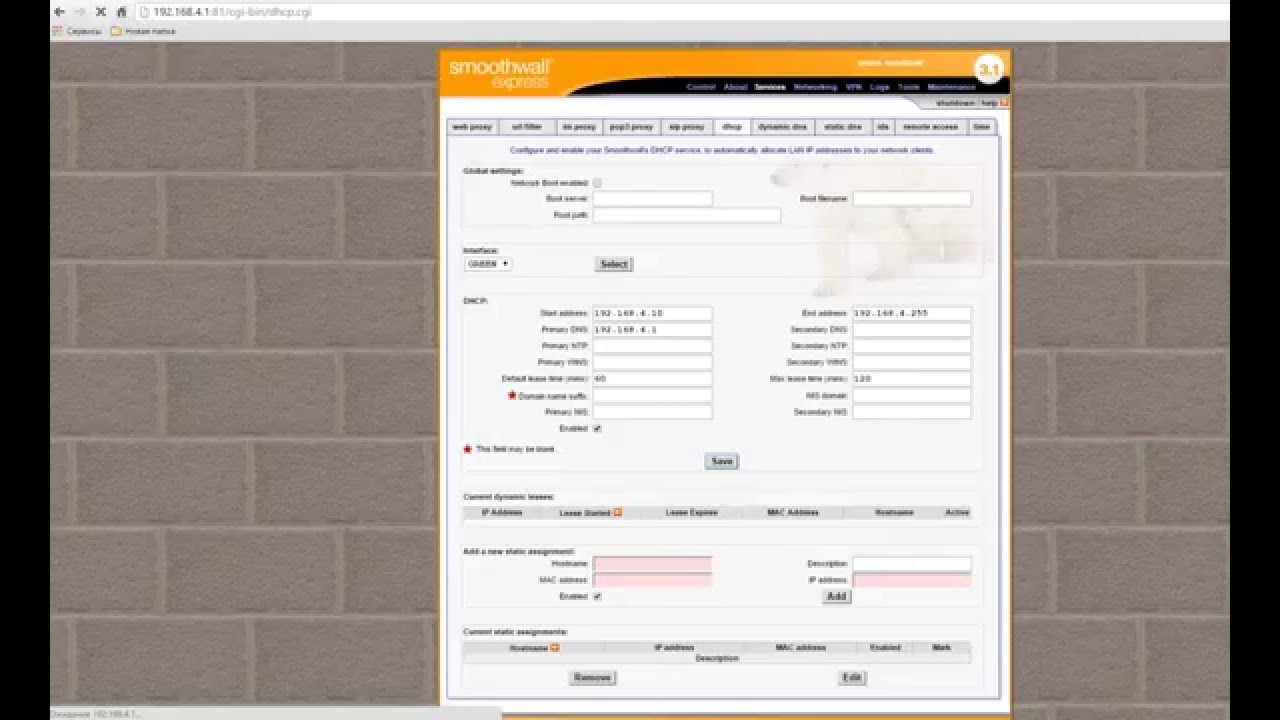This screenshot has height=720, width=1280.
Task: Click the Primary NTP field
Action: [x=653, y=346]
